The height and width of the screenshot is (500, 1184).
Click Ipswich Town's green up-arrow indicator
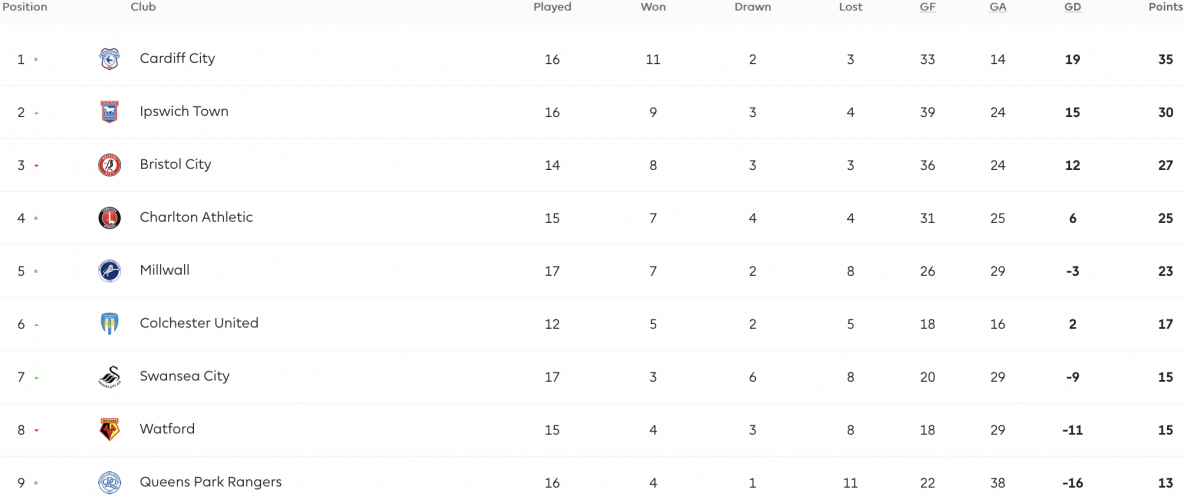[36, 113]
